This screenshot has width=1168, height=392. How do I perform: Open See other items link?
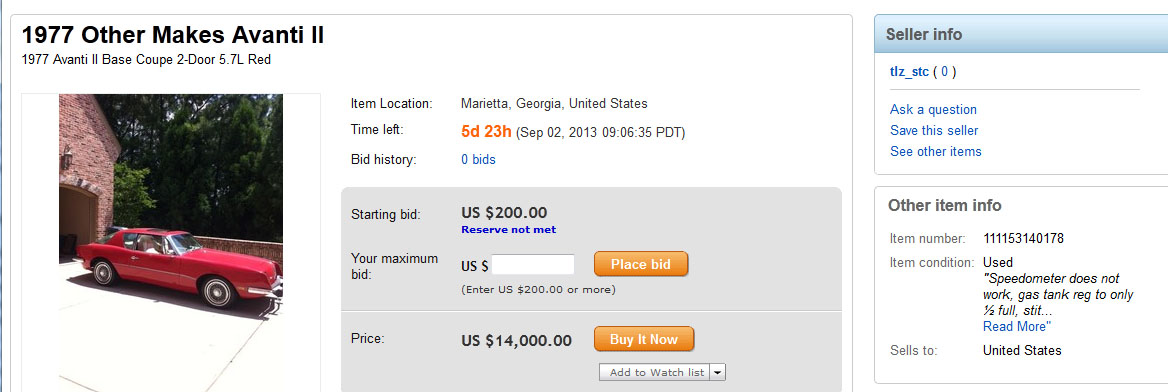coord(936,151)
